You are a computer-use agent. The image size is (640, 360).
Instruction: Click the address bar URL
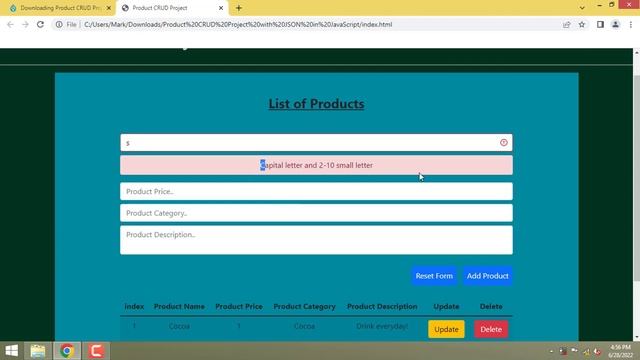[x=238, y=24]
